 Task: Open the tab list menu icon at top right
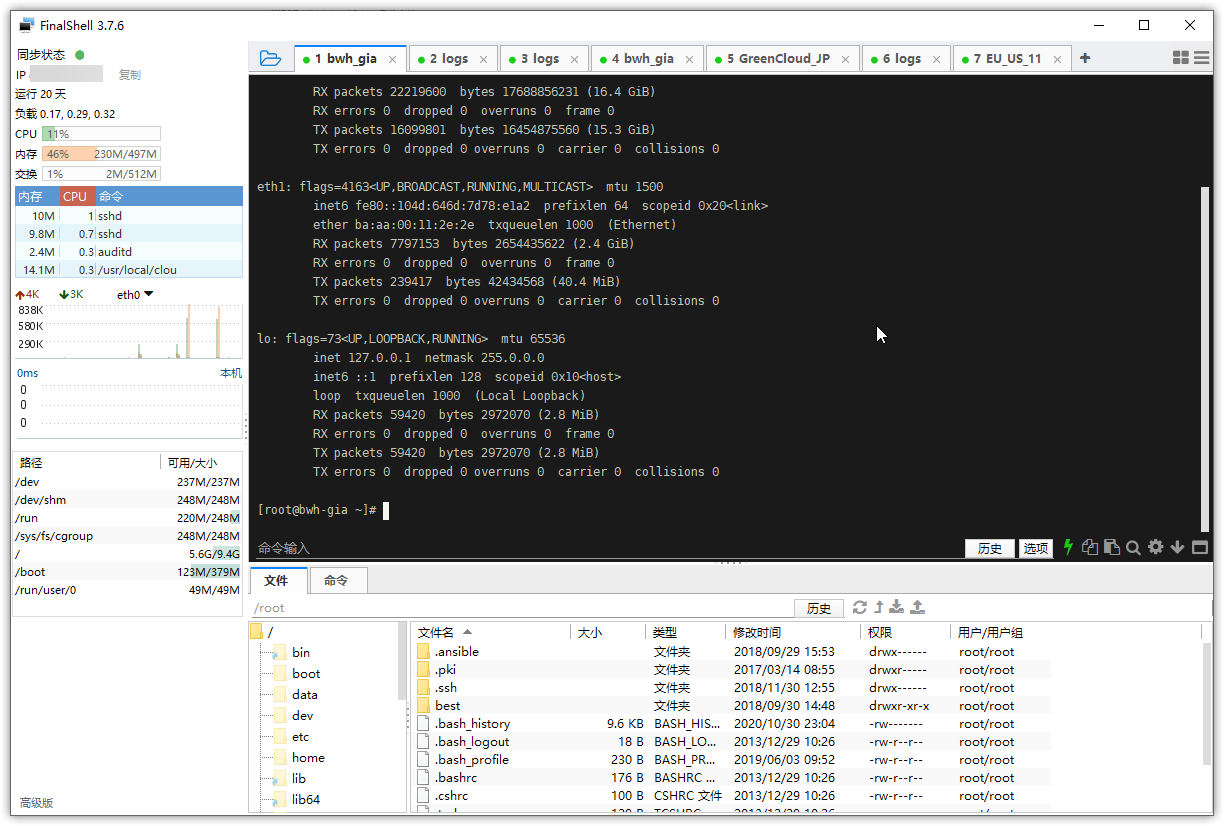[1201, 57]
